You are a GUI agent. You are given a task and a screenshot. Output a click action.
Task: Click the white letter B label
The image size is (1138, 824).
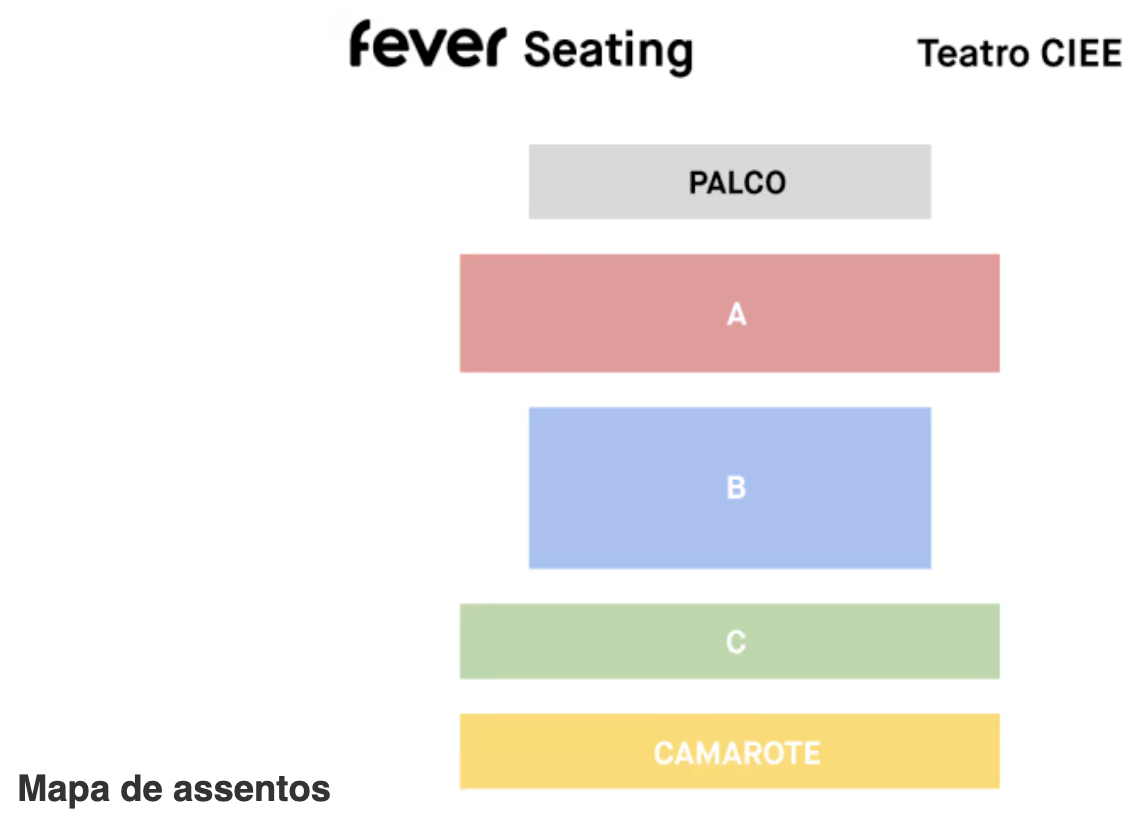pyautogui.click(x=736, y=488)
